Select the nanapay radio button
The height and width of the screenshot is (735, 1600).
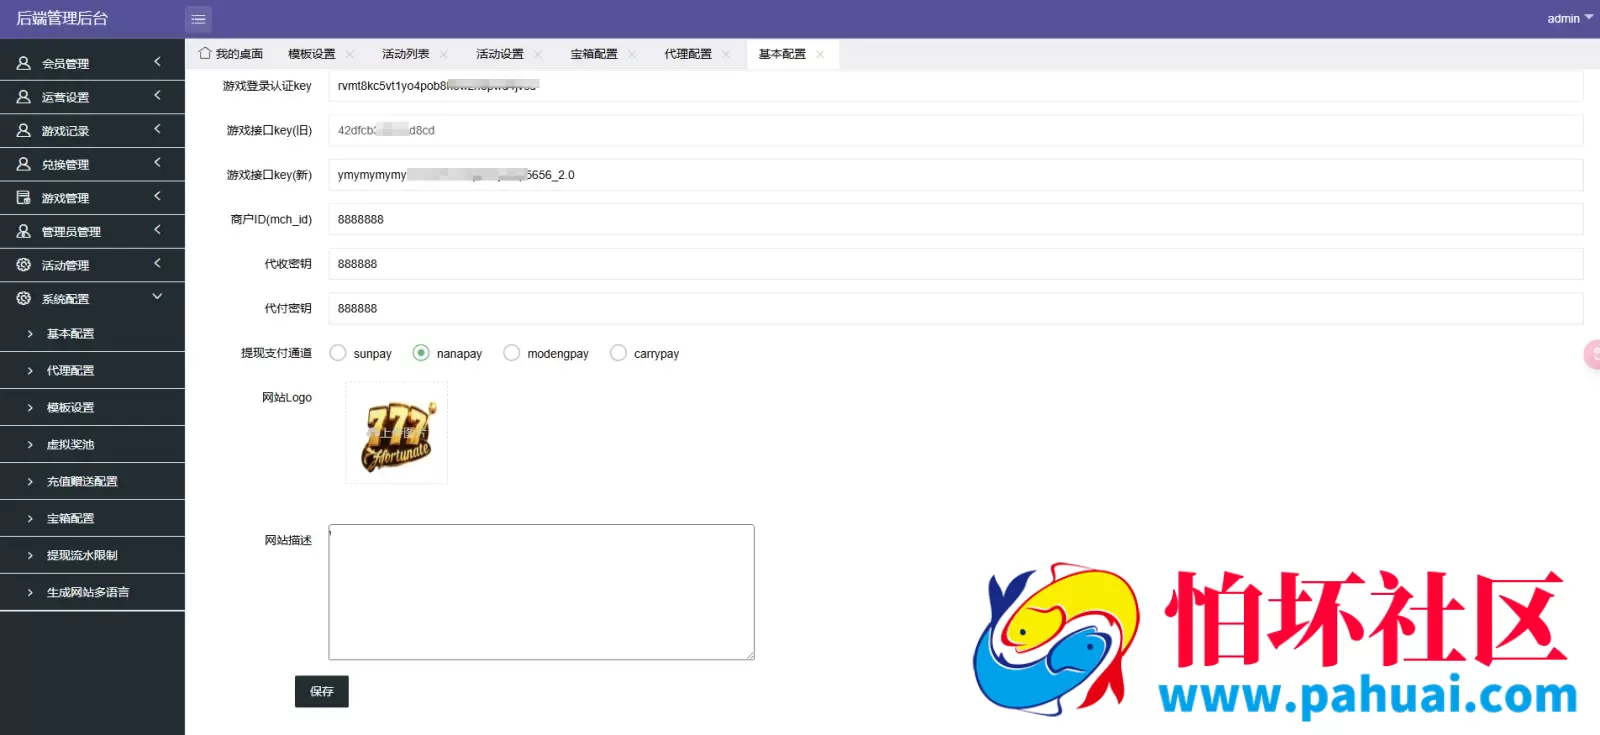[421, 353]
